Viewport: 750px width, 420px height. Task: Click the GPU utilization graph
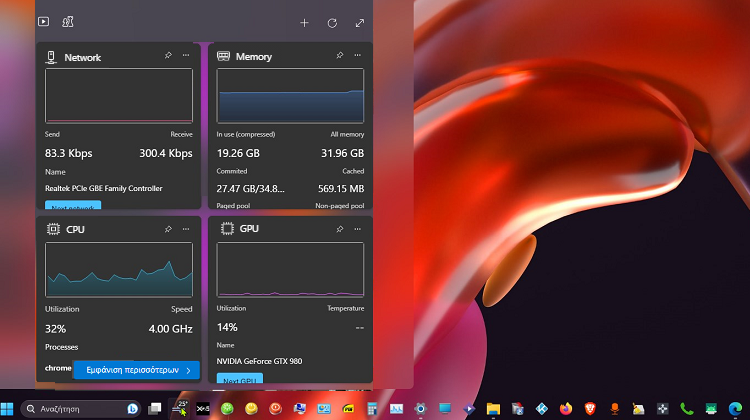point(290,270)
